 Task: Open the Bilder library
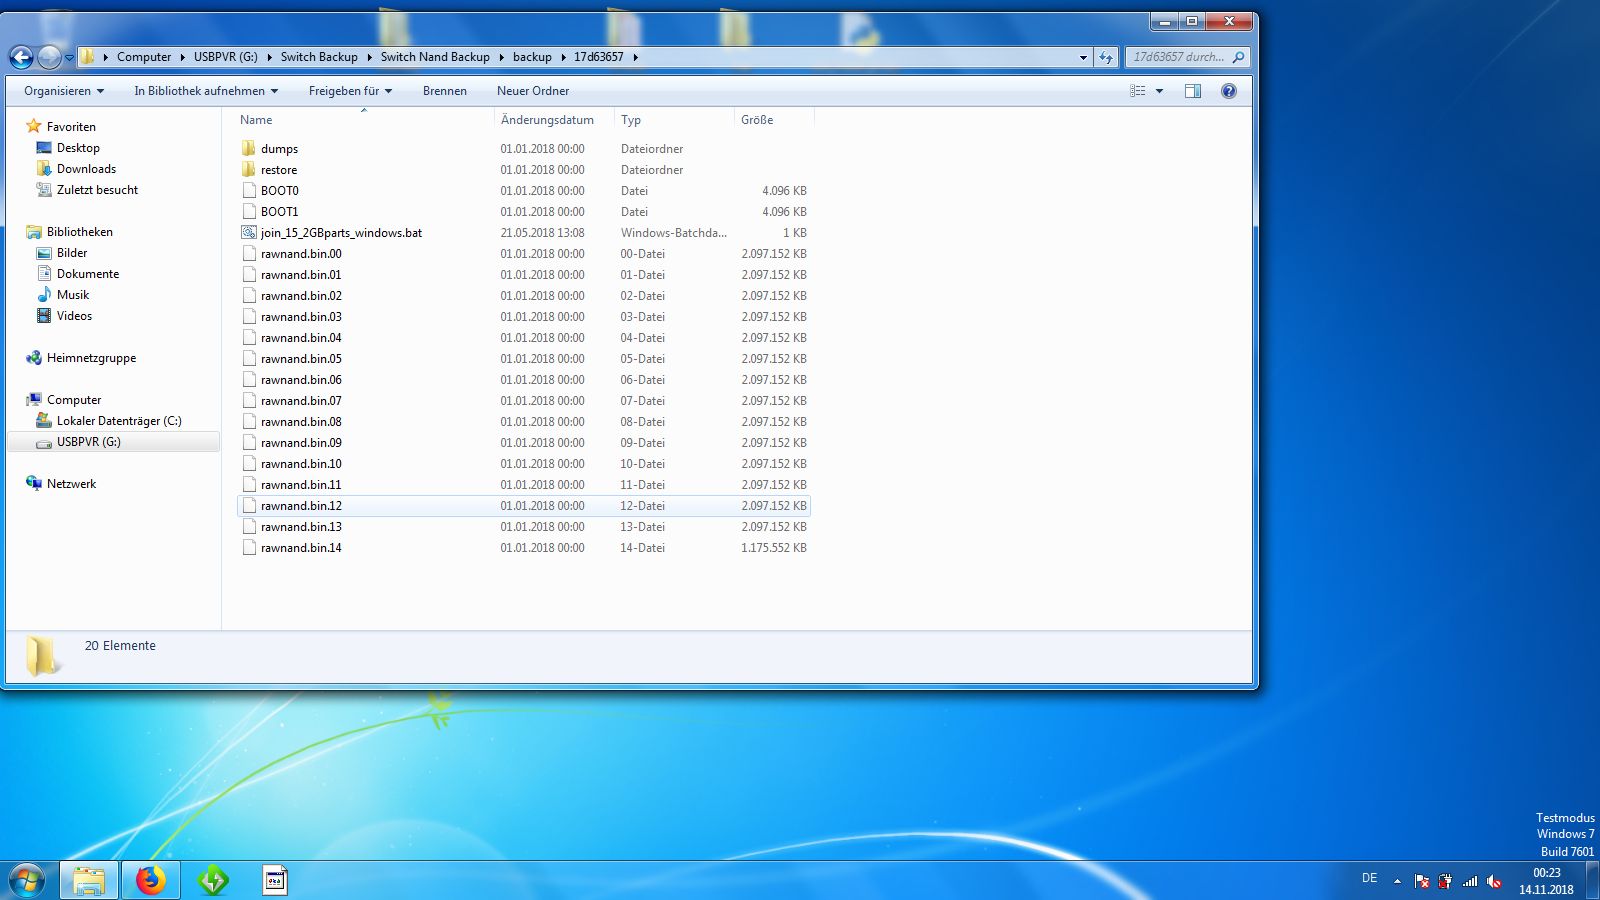(72, 253)
